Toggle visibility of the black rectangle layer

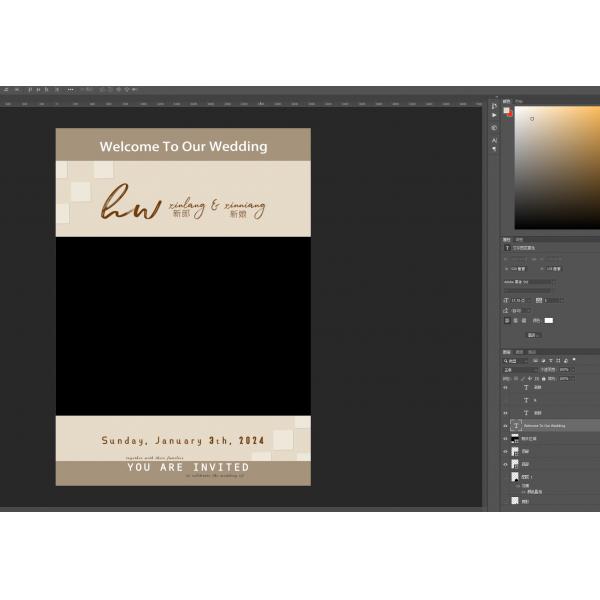505,438
